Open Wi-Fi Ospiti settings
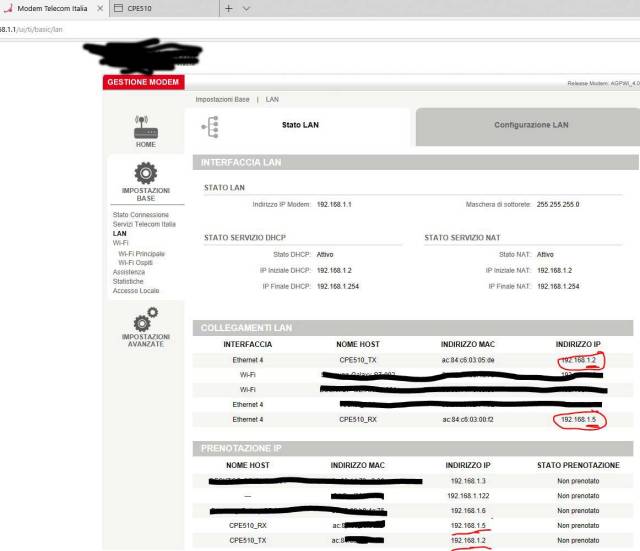 [136, 262]
